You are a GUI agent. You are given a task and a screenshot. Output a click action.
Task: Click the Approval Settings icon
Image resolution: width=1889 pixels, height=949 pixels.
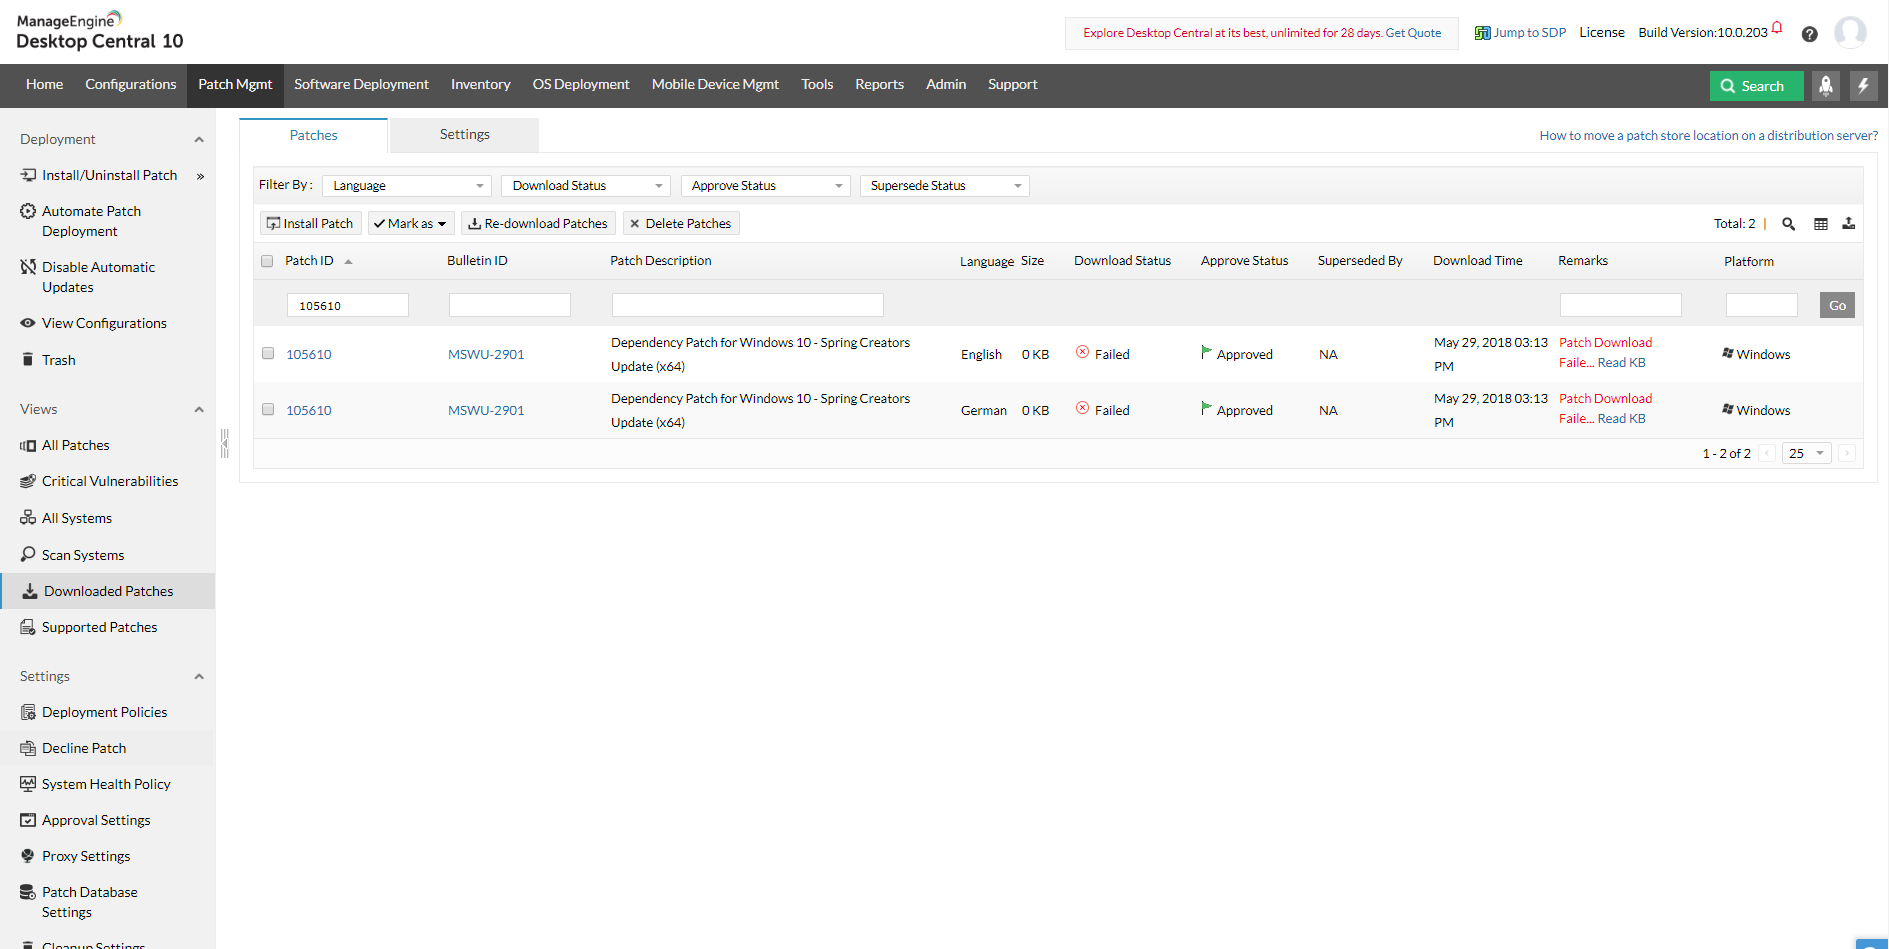[28, 820]
